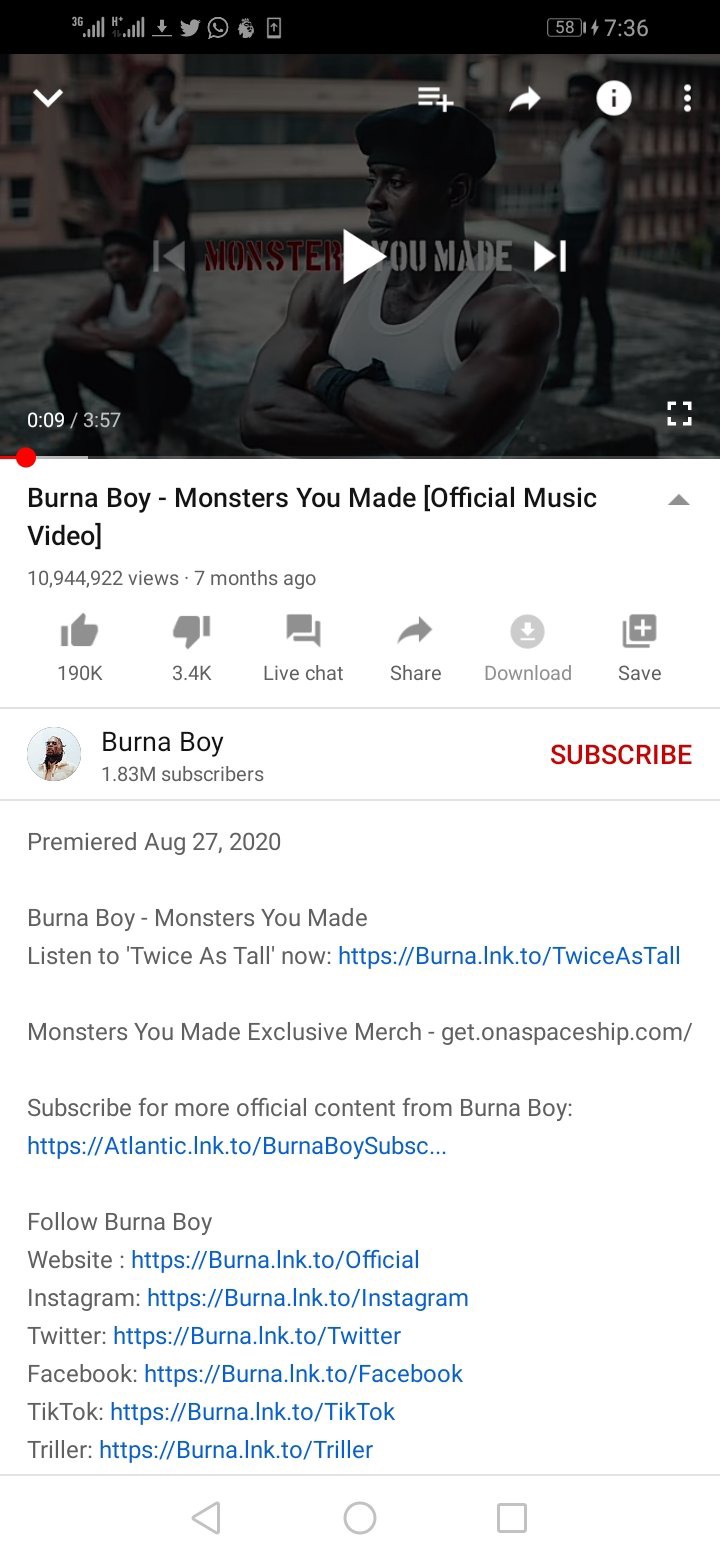Open the three-dot more options menu
The image size is (720, 1560).
[x=687, y=98]
